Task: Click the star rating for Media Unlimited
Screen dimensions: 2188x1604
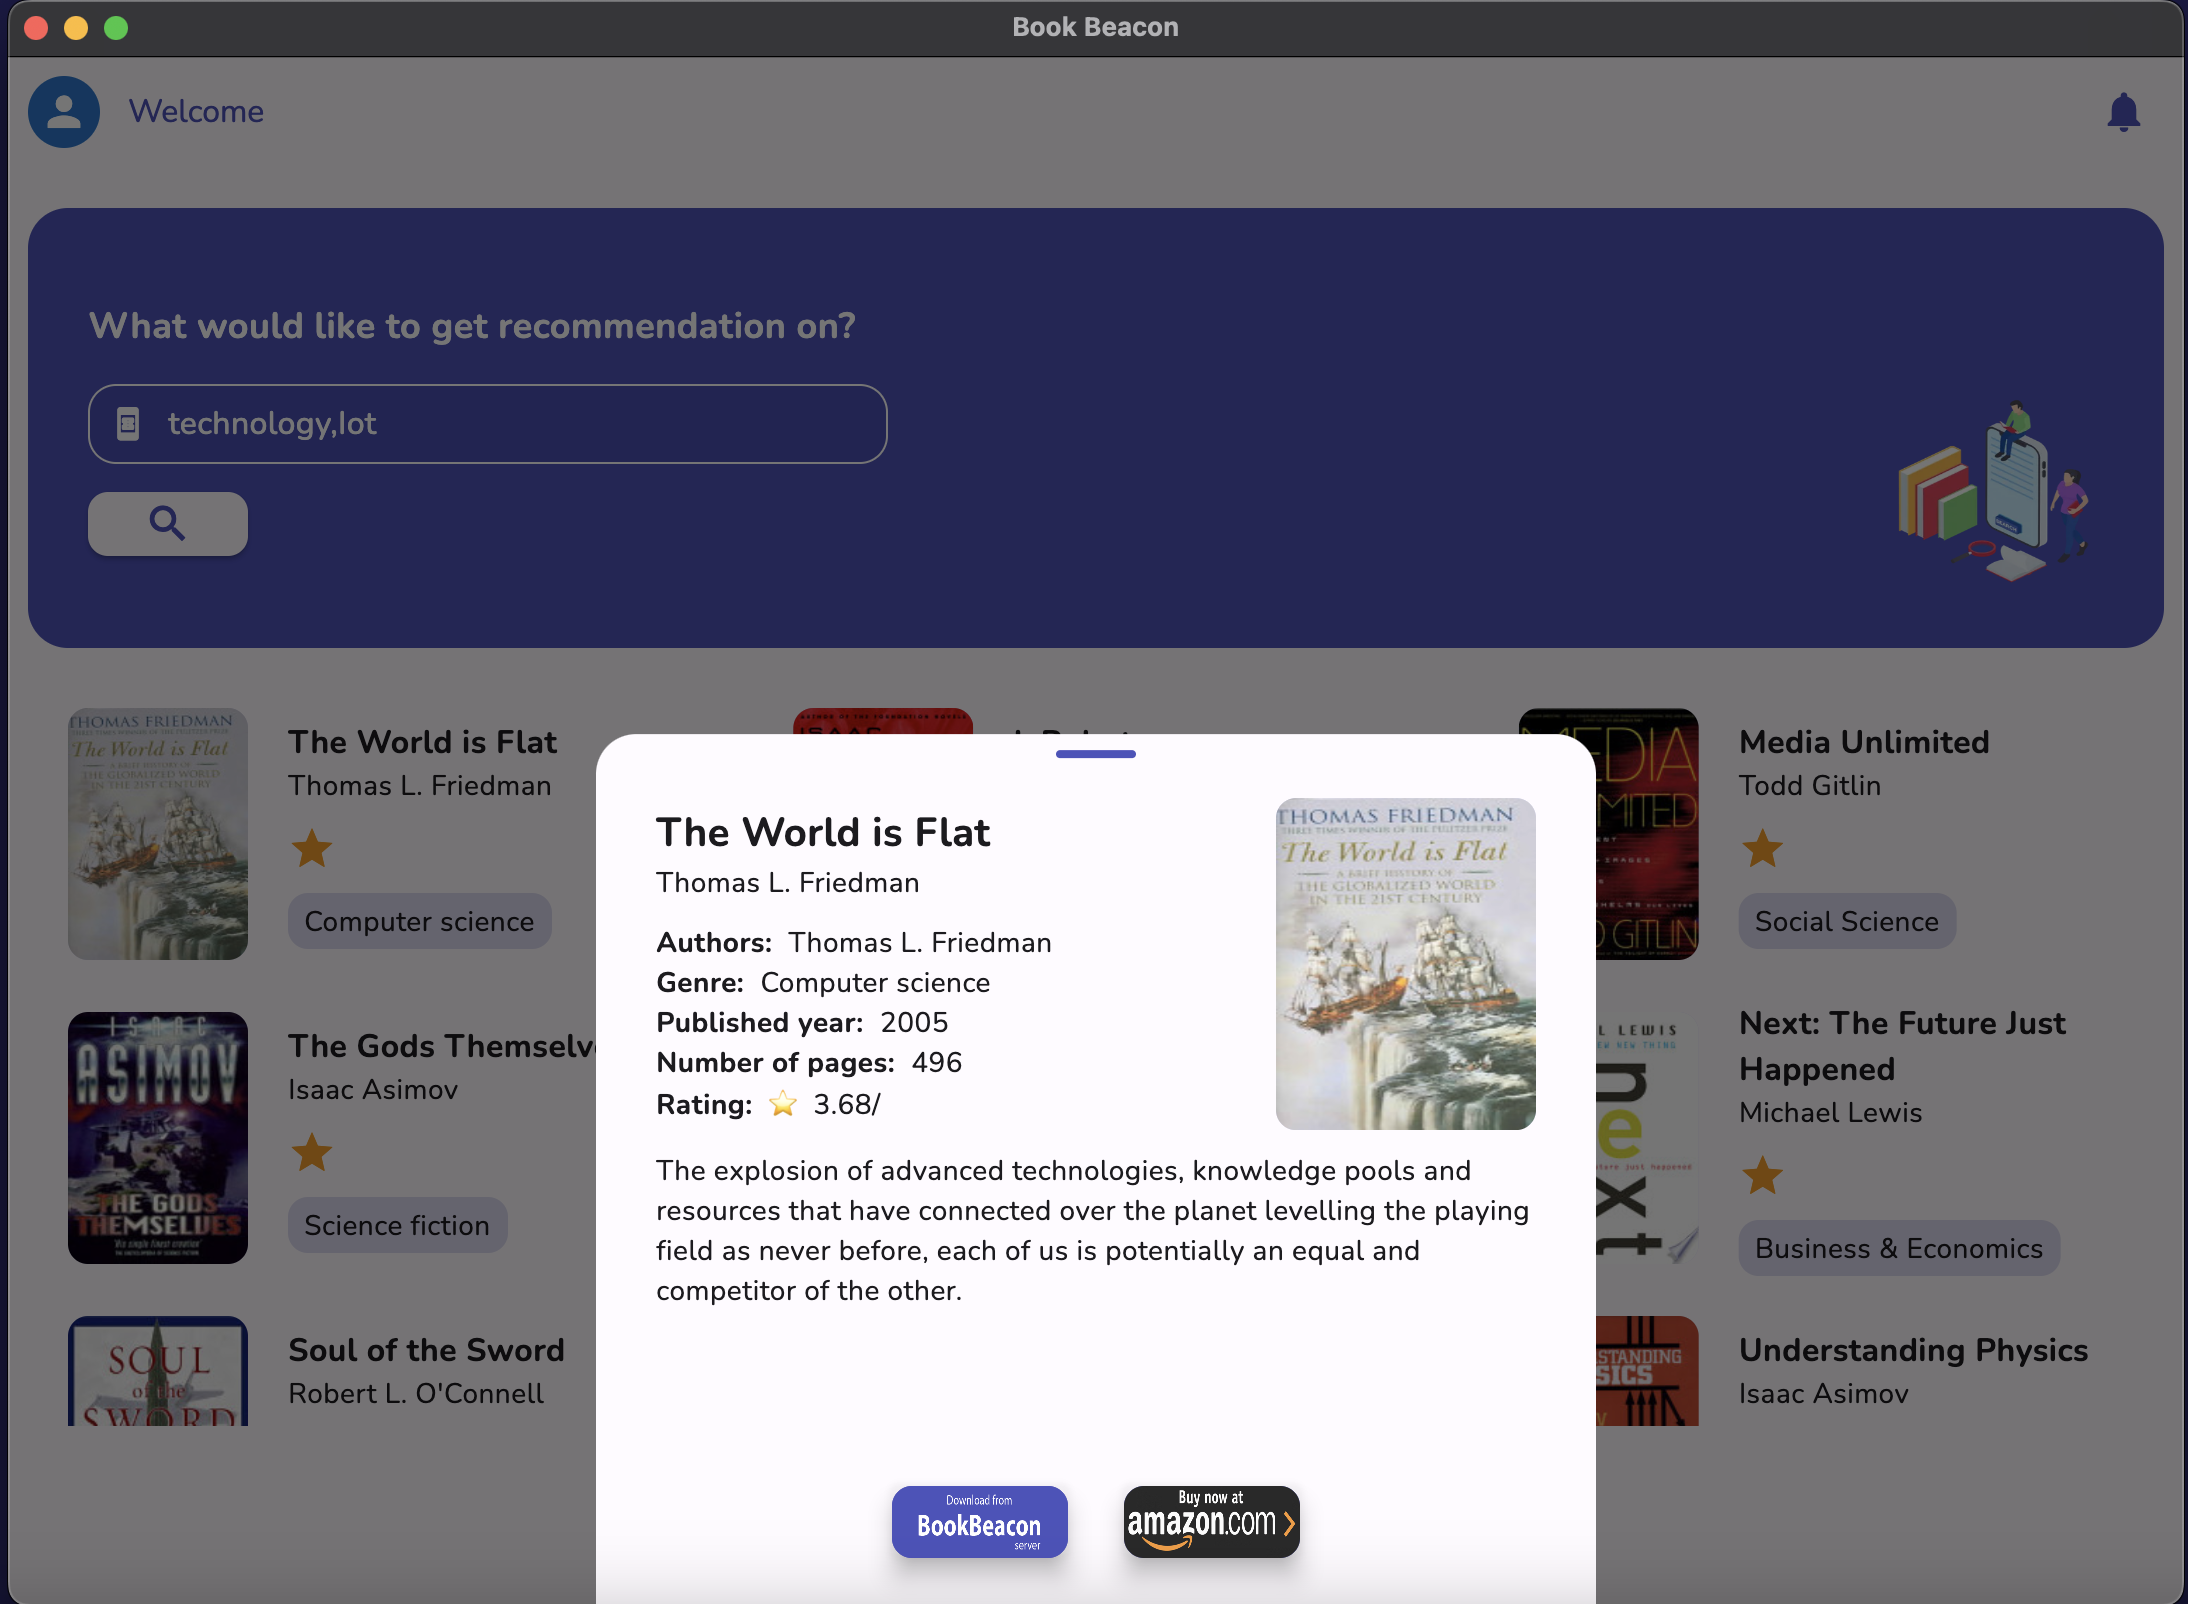Action: (x=1763, y=848)
